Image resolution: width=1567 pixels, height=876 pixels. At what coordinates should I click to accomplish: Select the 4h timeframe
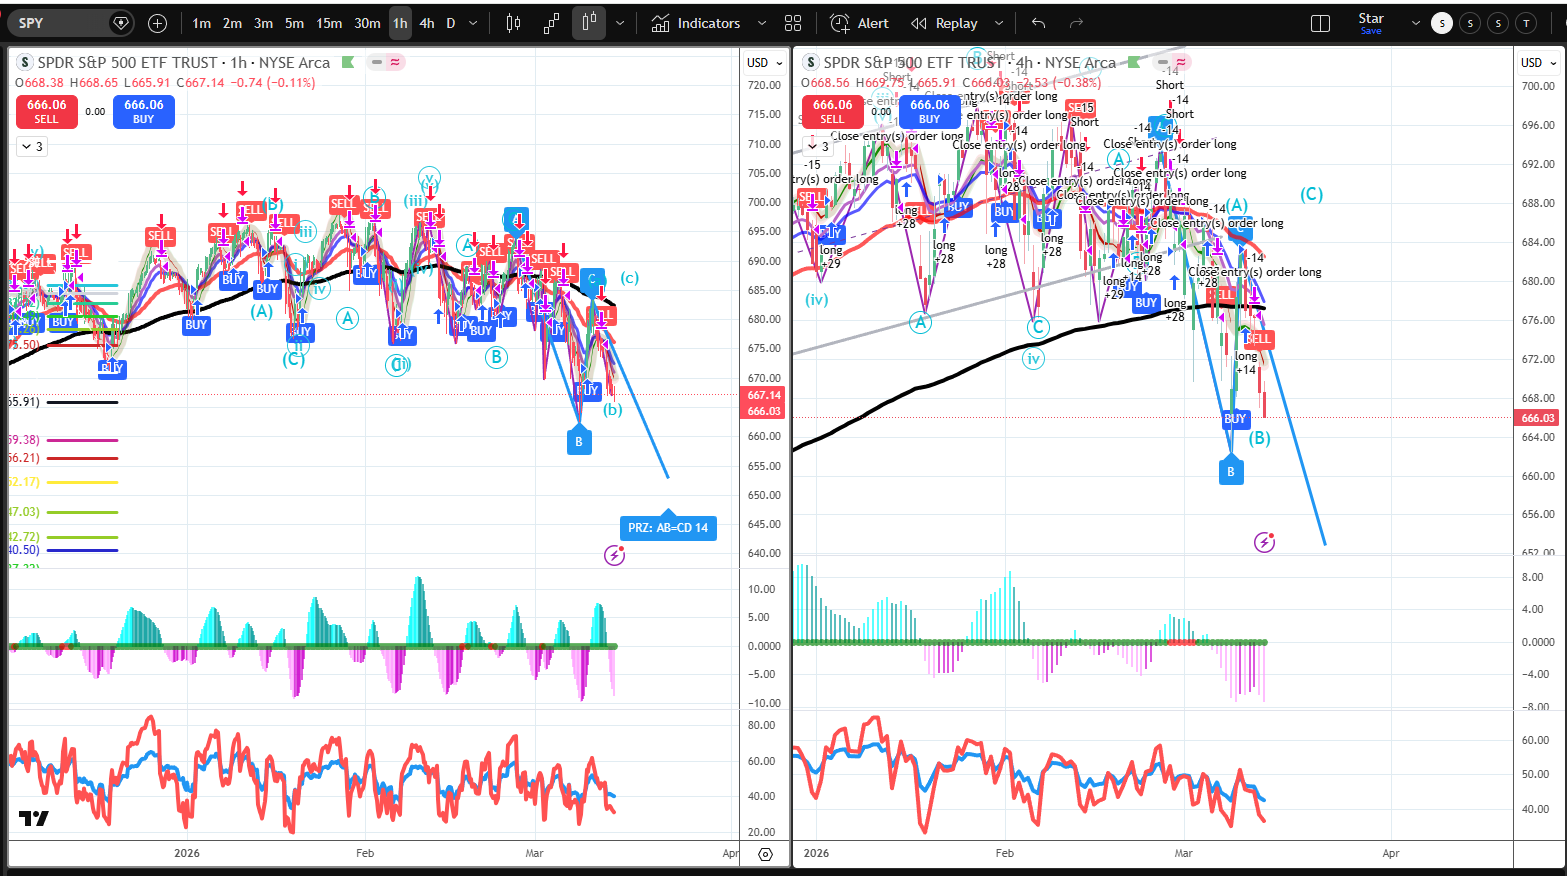[427, 23]
